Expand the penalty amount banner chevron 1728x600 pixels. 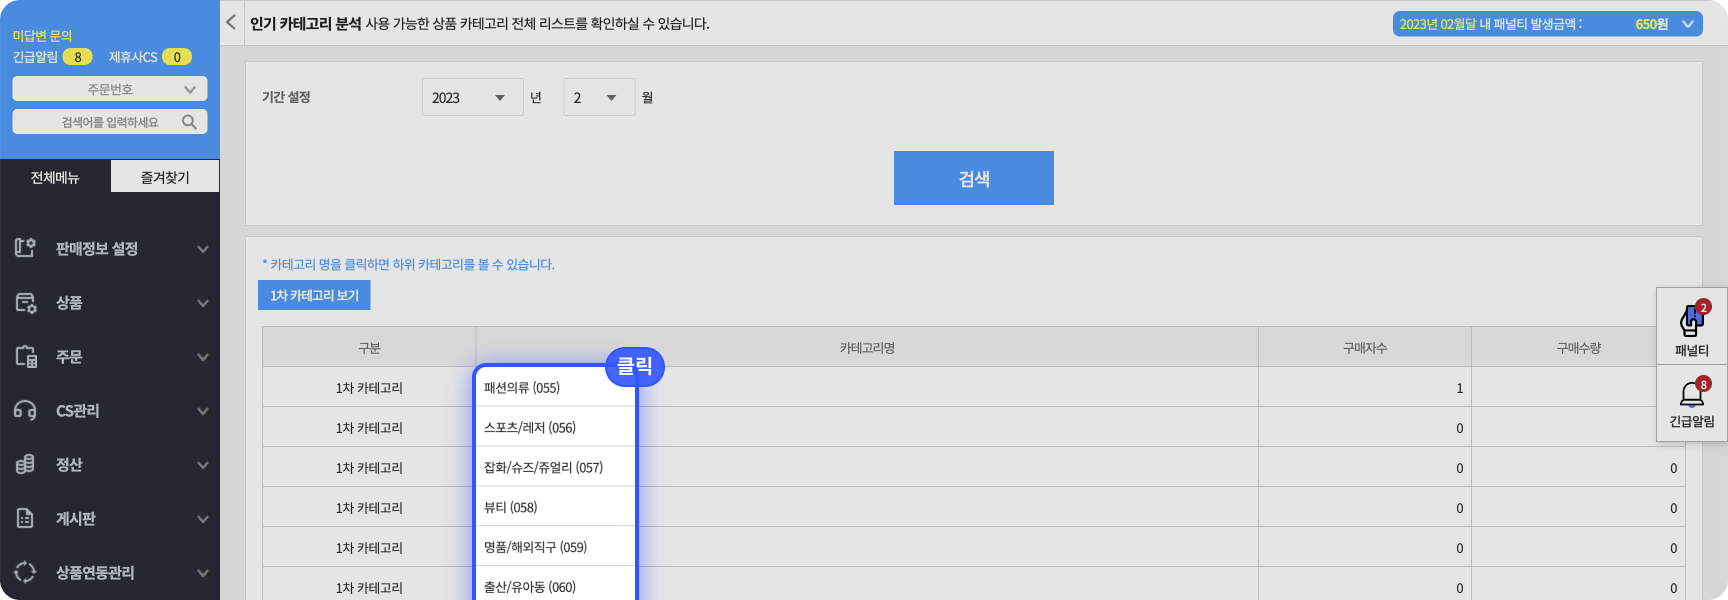coord(1688,24)
